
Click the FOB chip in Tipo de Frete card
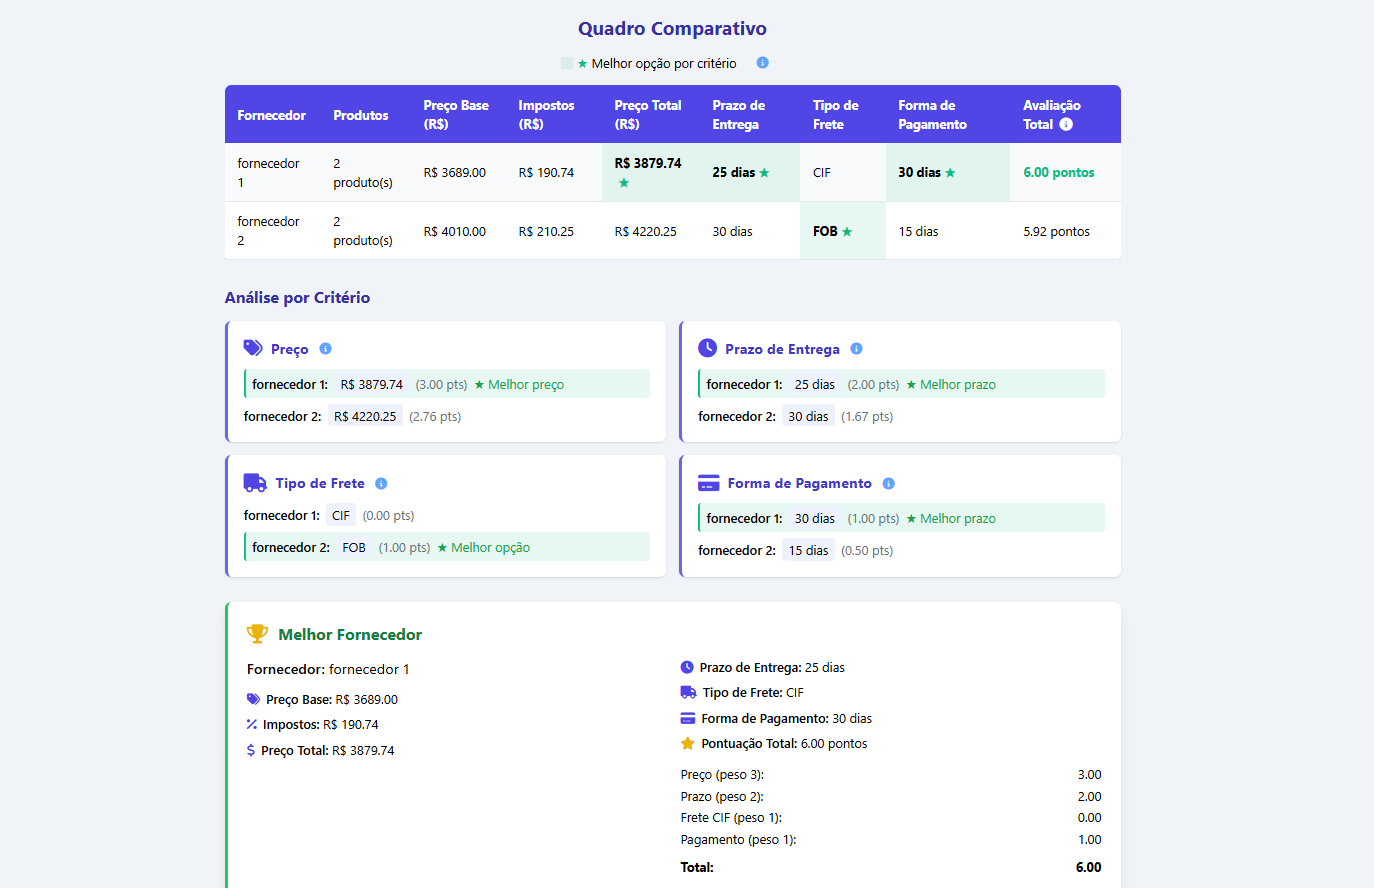354,548
